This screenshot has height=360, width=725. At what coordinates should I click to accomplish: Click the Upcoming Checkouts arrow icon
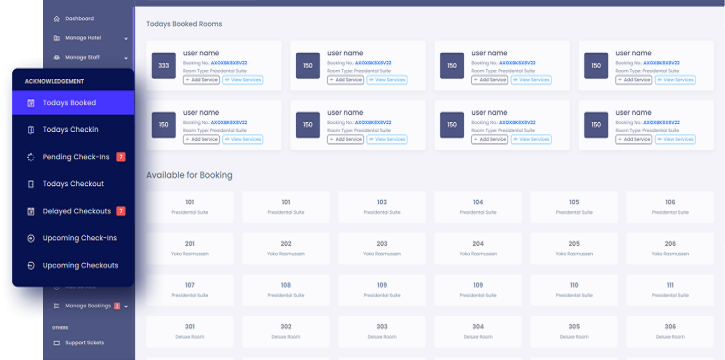pyautogui.click(x=31, y=266)
